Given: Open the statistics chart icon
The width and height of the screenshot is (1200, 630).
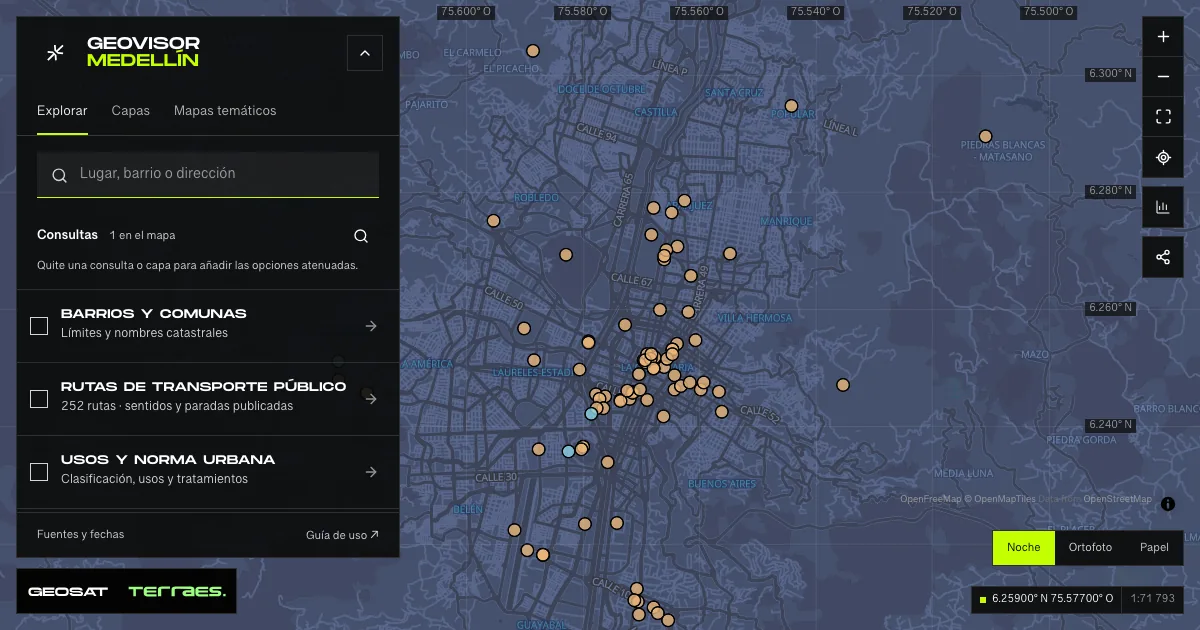Looking at the screenshot, I should pos(1163,207).
